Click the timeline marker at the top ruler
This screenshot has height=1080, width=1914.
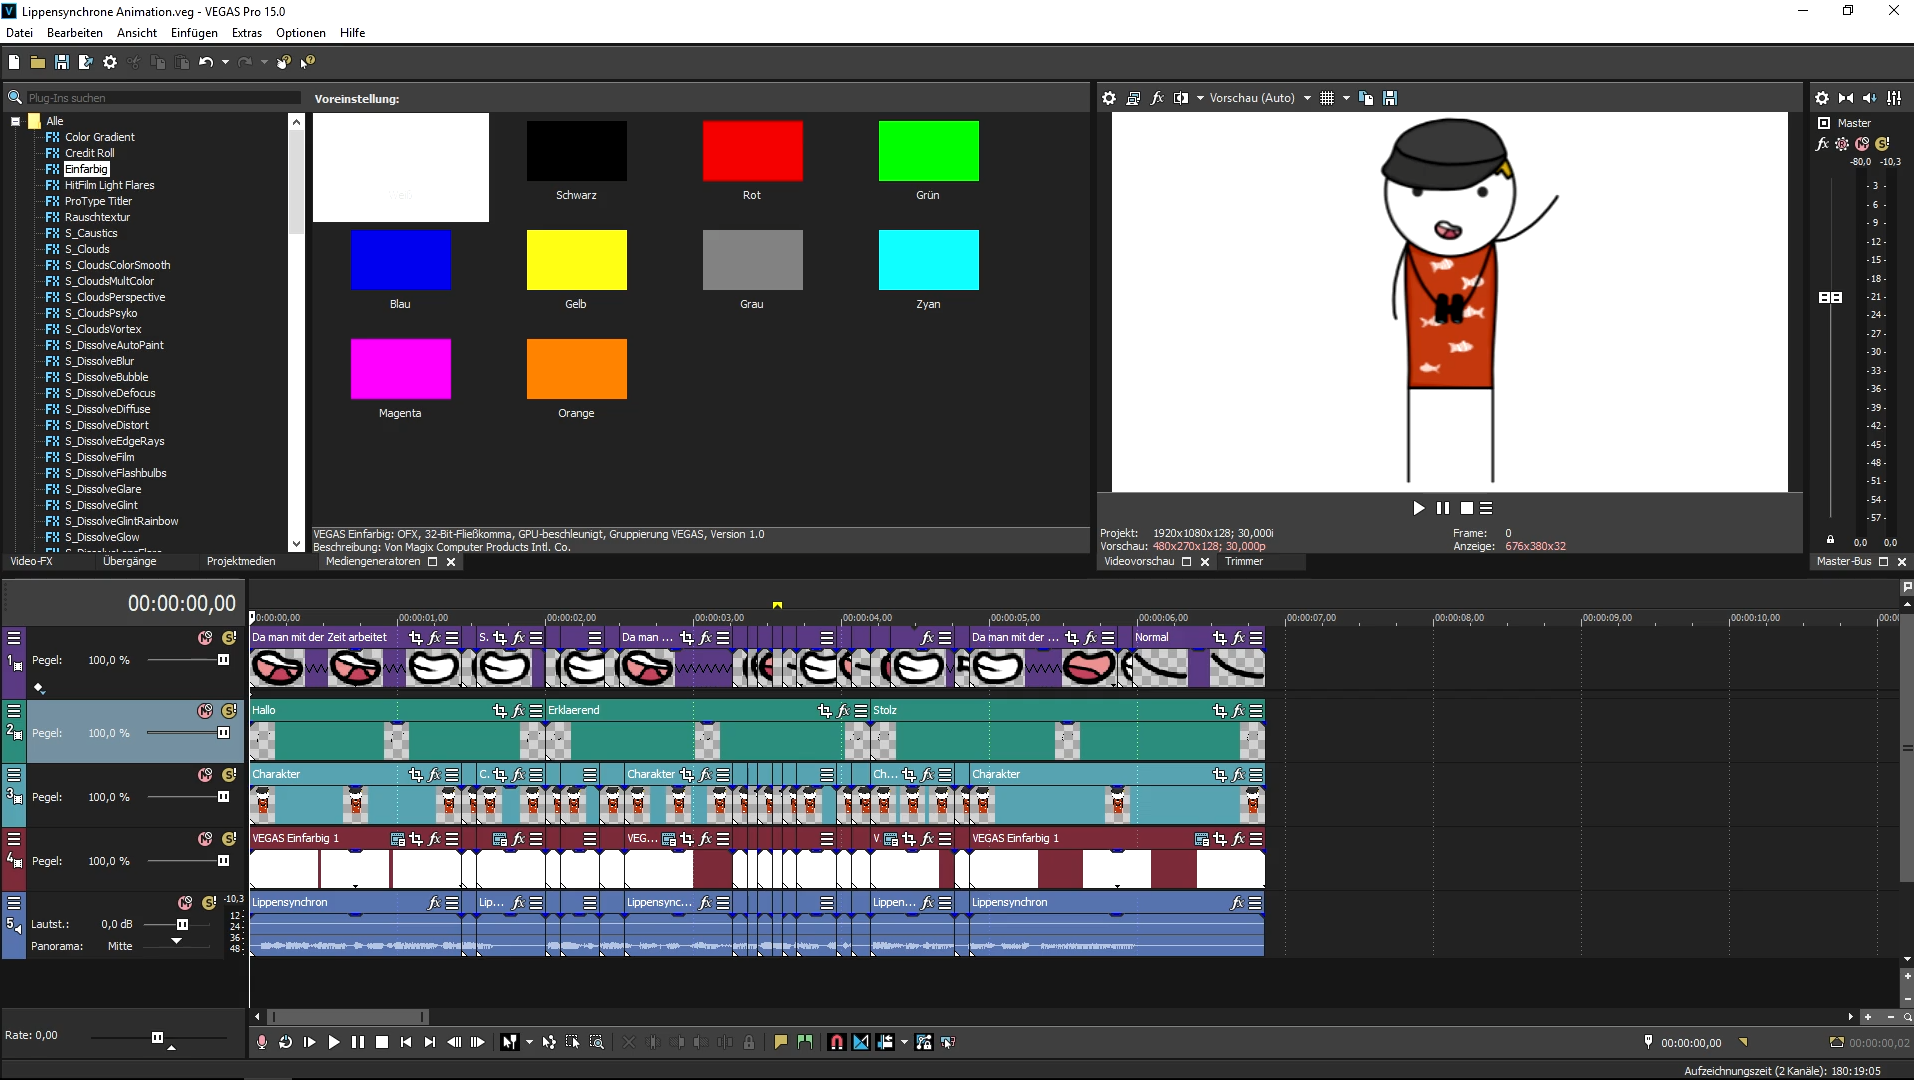(x=777, y=605)
